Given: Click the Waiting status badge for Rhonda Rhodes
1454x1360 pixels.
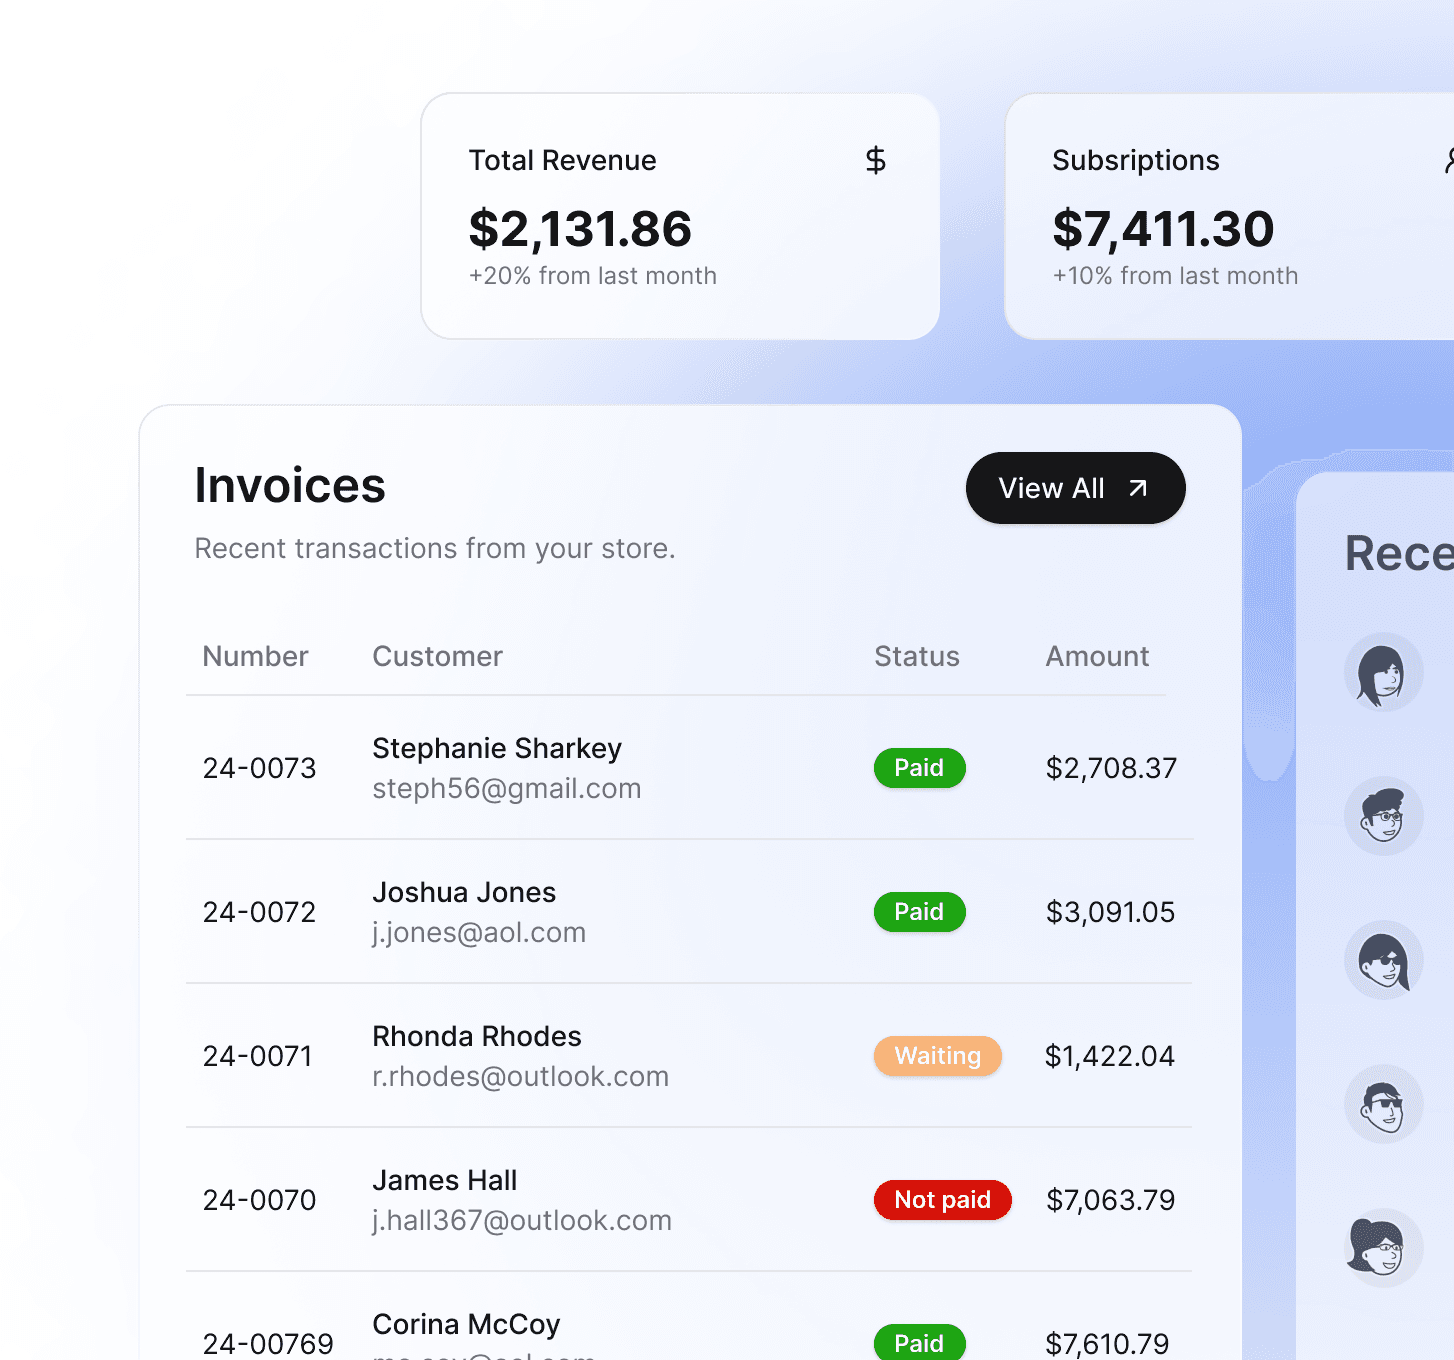Looking at the screenshot, I should [937, 1056].
